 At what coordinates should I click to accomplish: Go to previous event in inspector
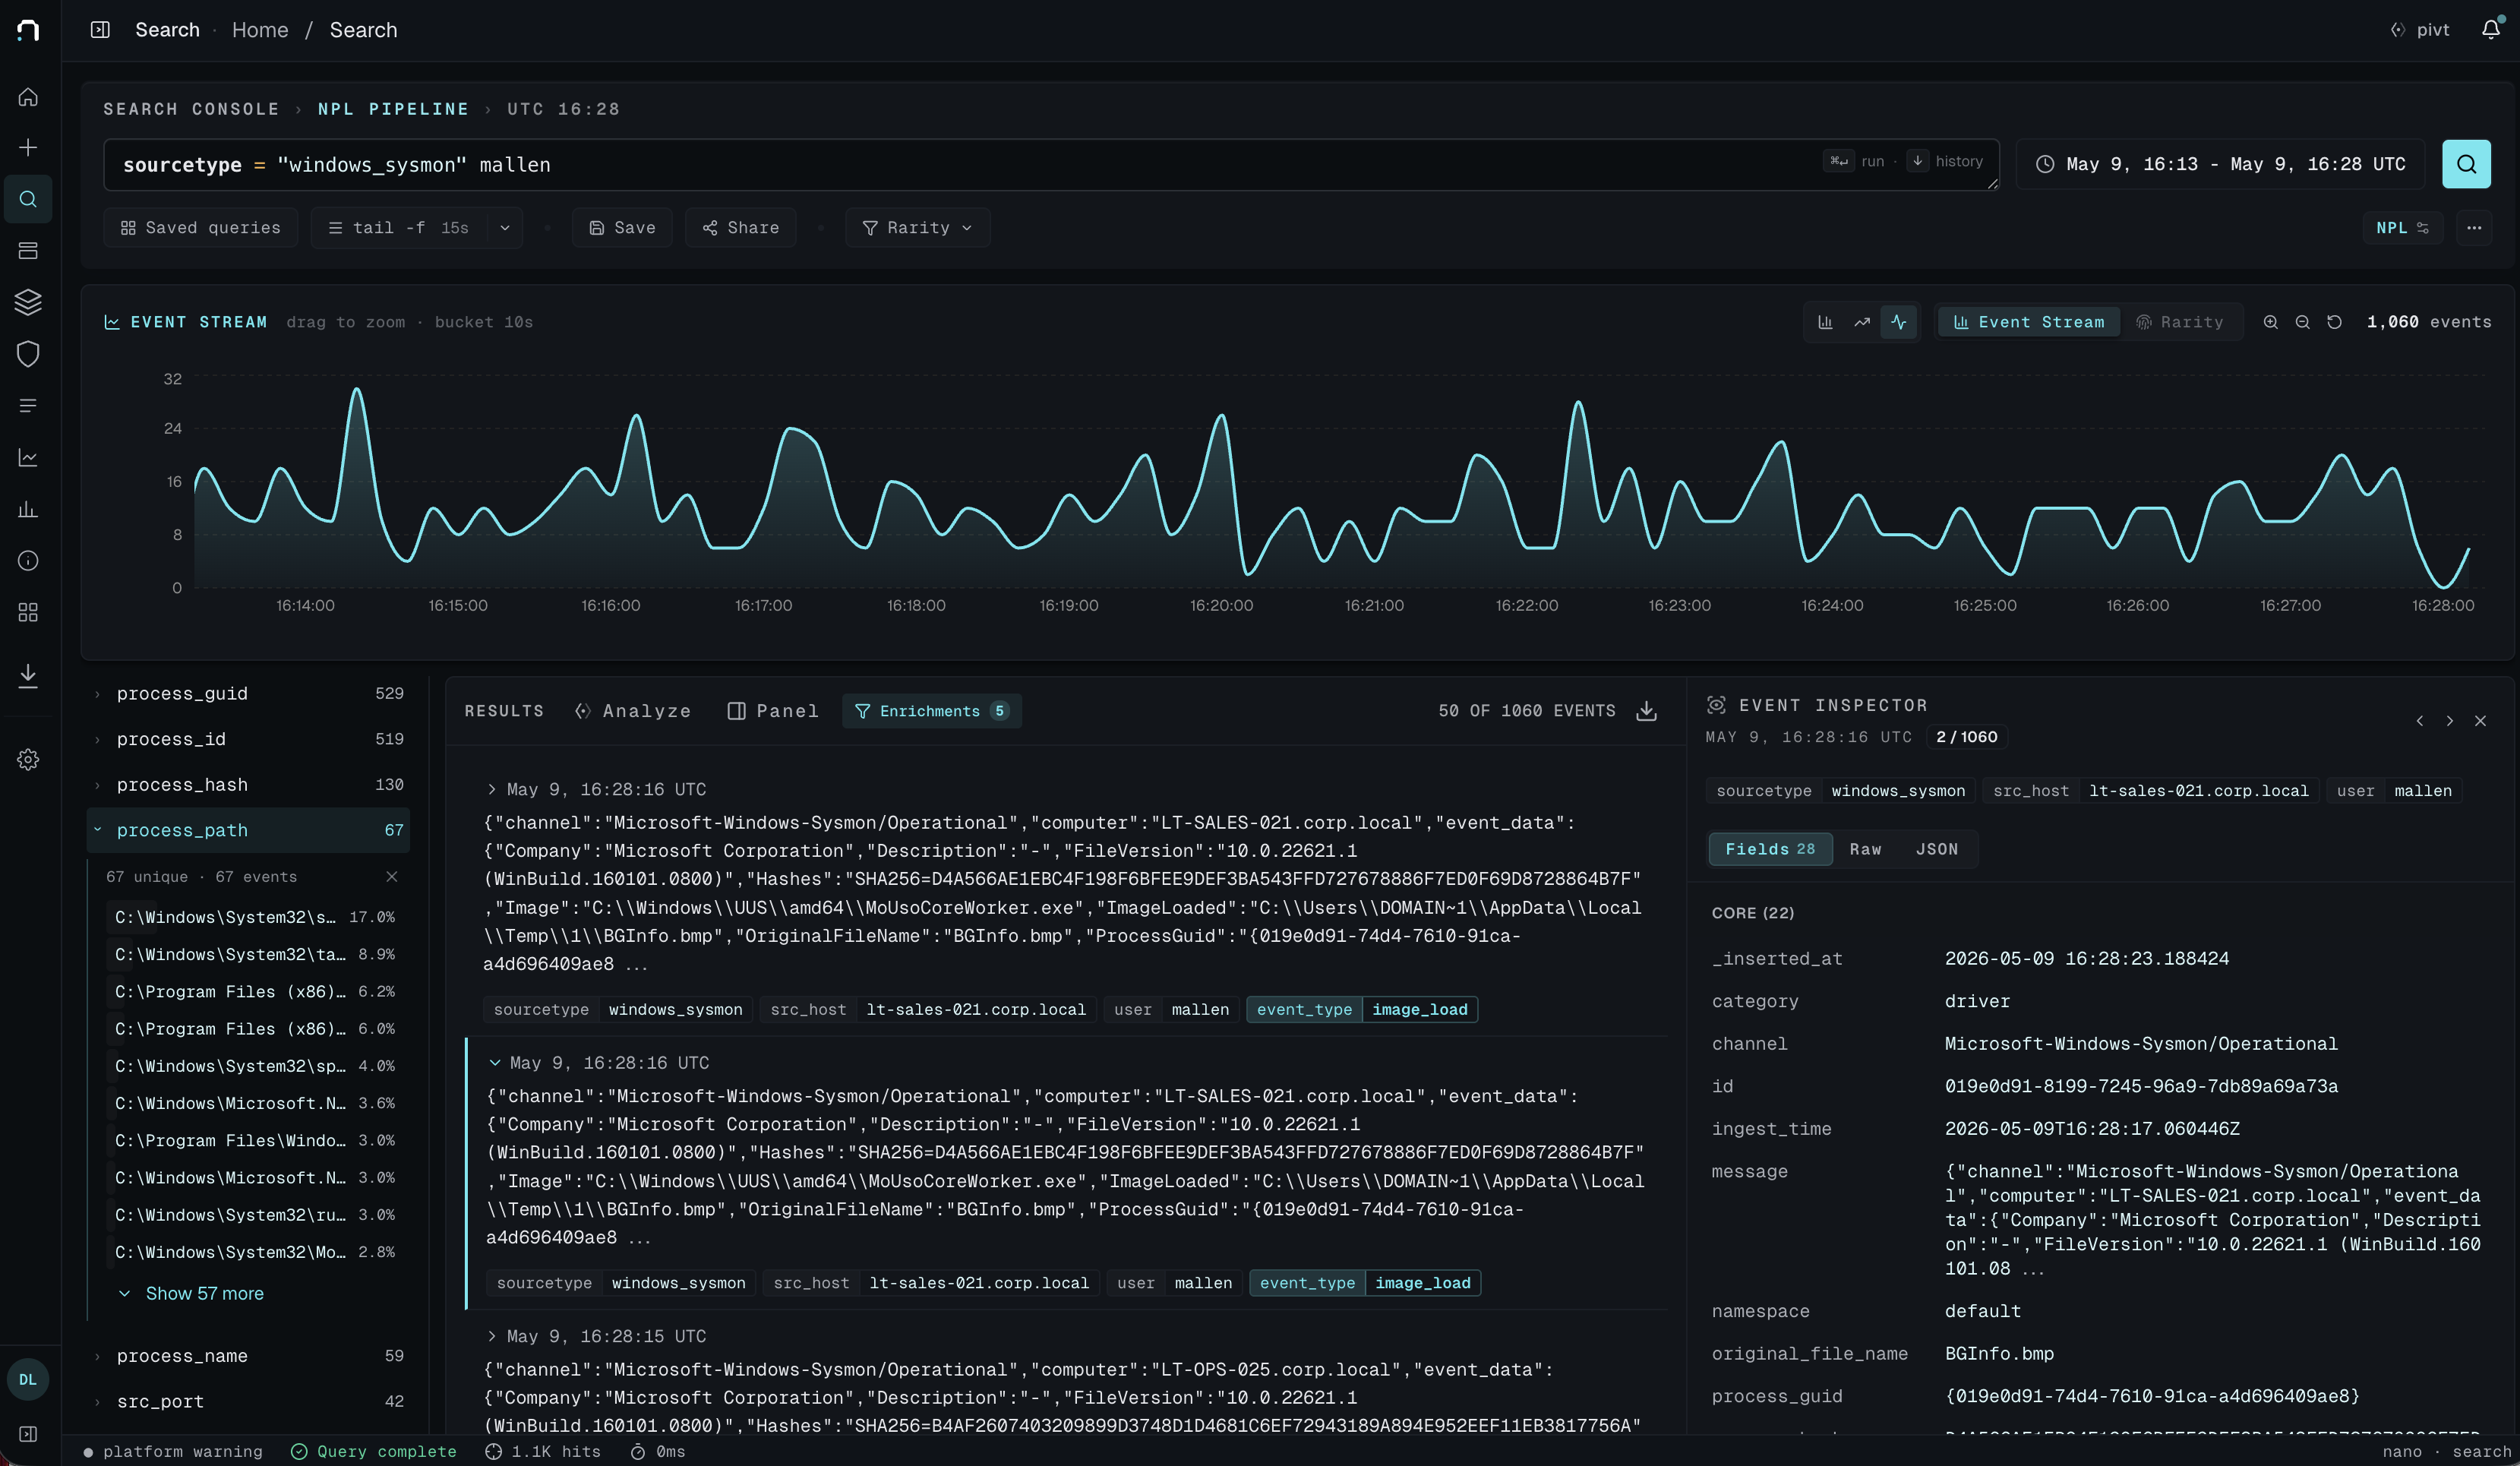[x=2419, y=720]
